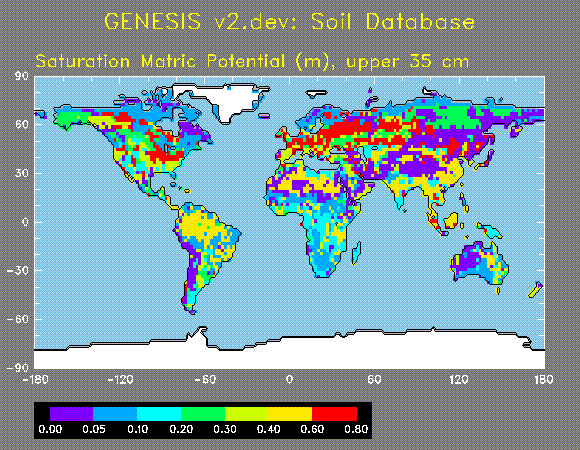Click the Australia continent on map

coord(480,263)
